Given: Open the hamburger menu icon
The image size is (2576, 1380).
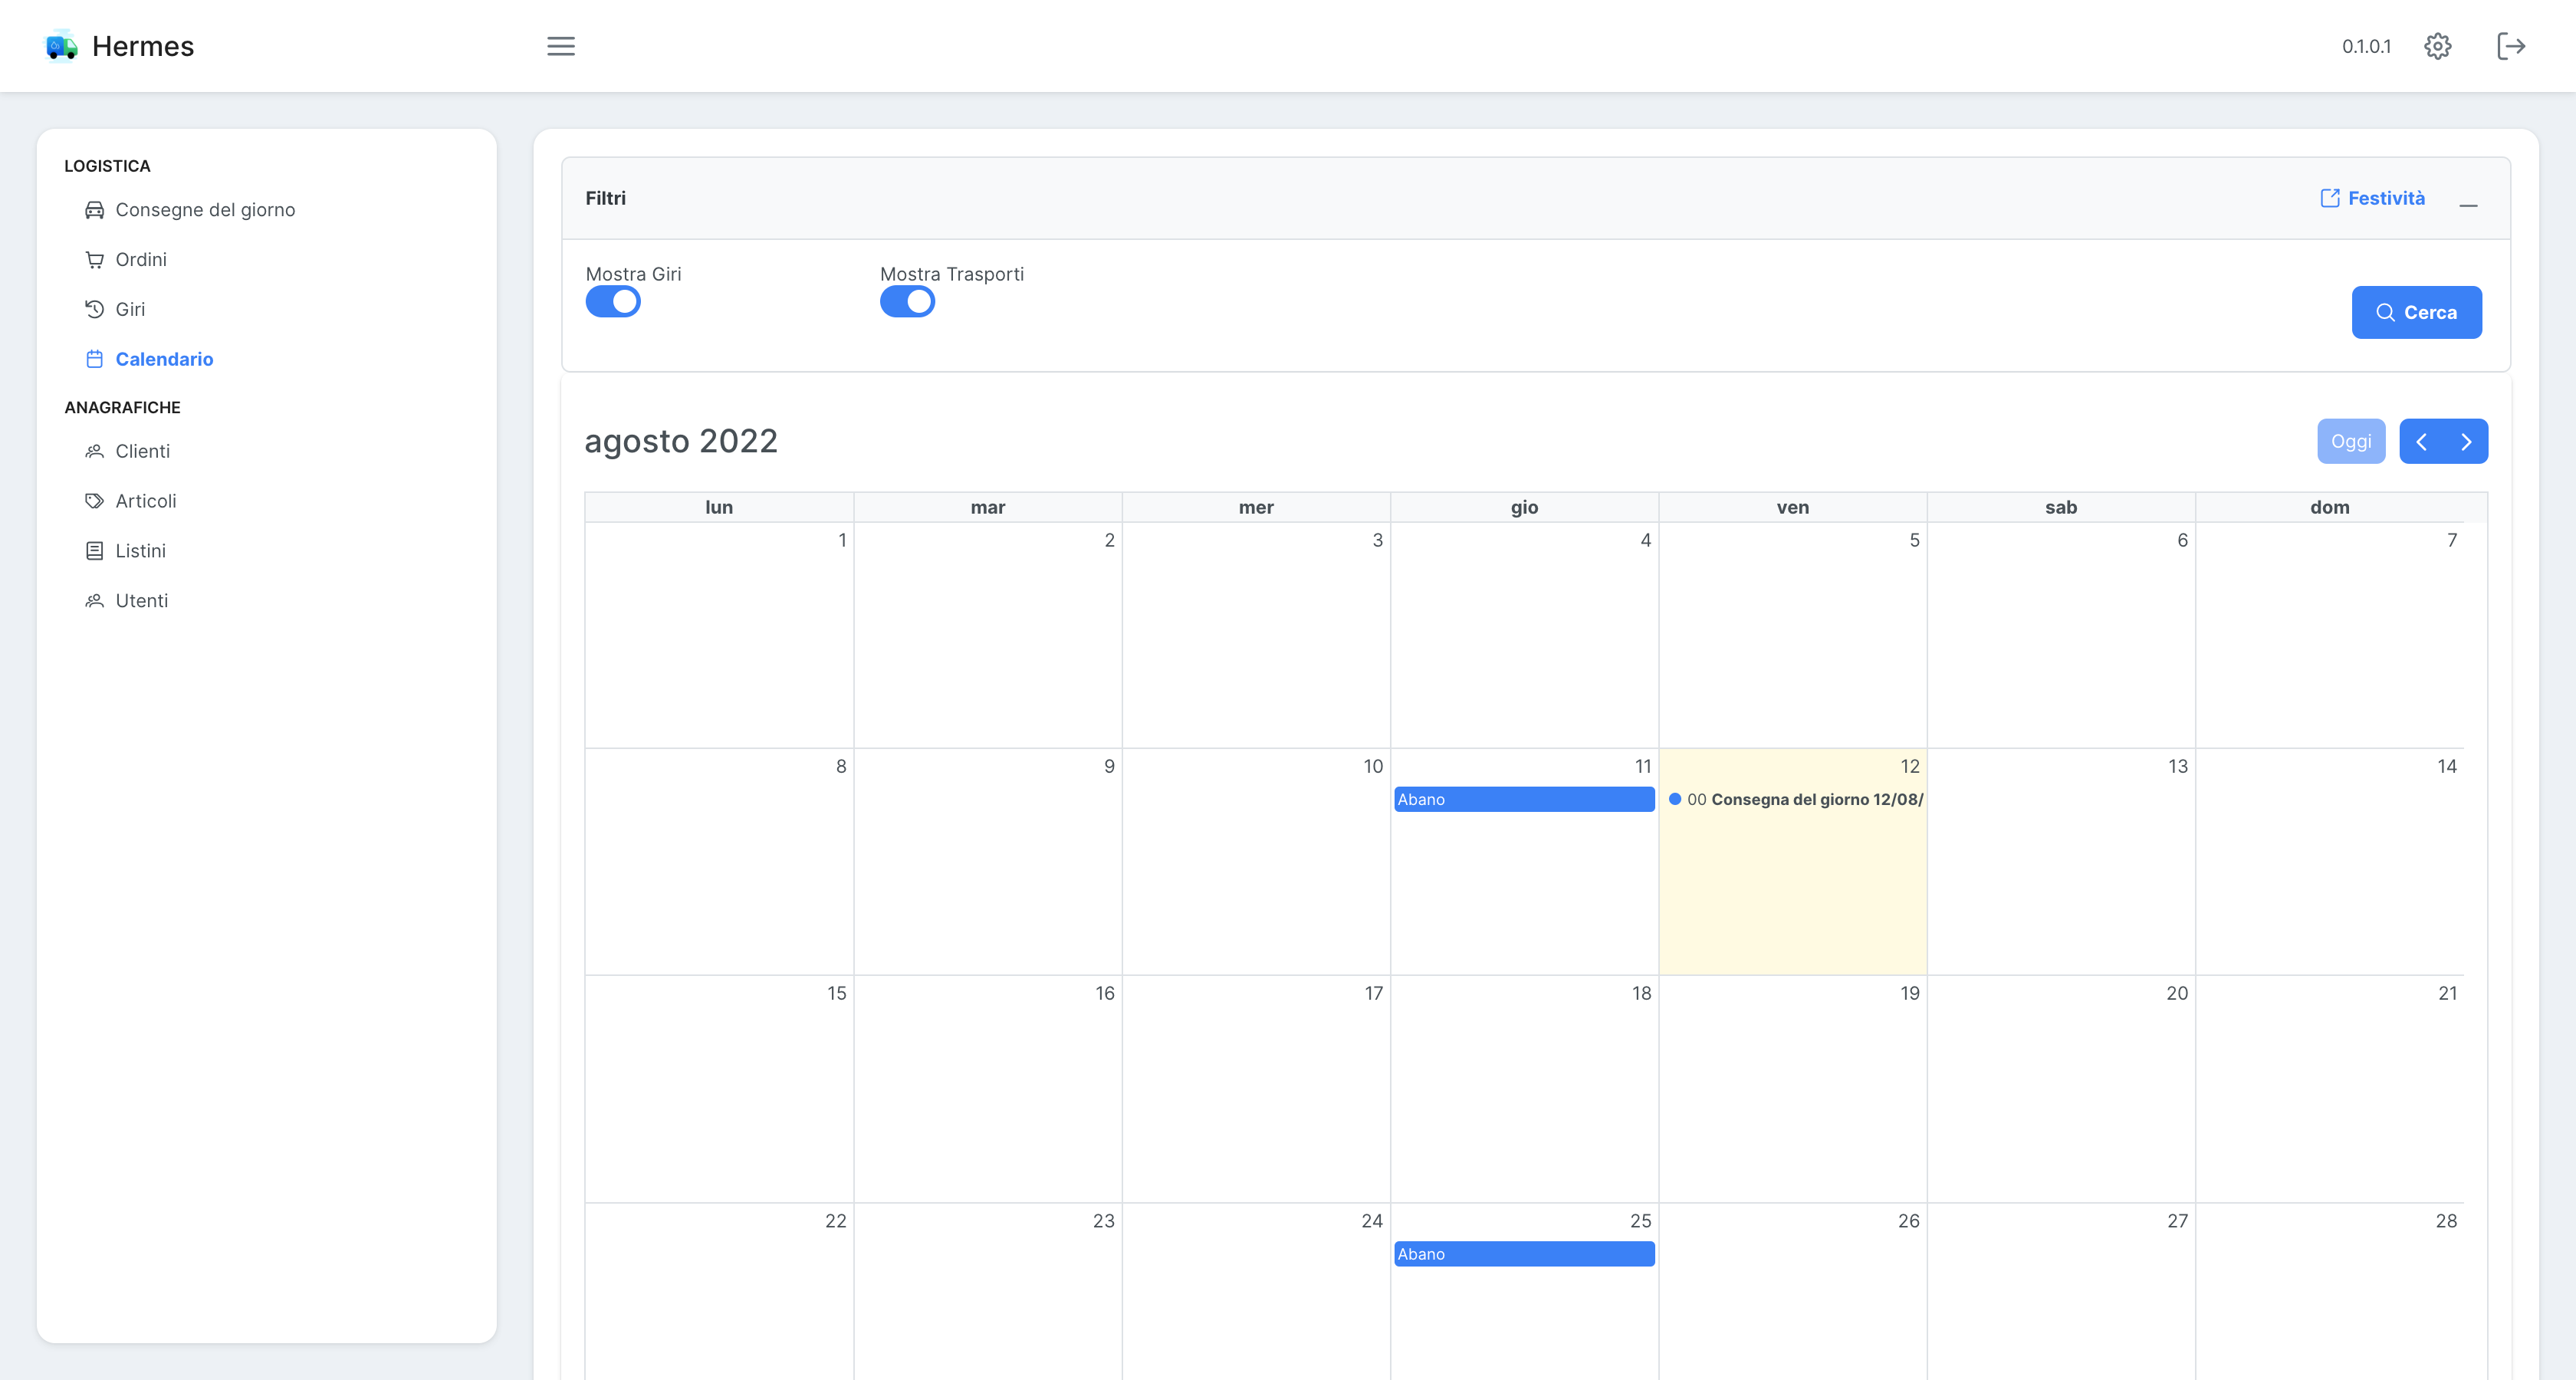Looking at the screenshot, I should point(561,46).
